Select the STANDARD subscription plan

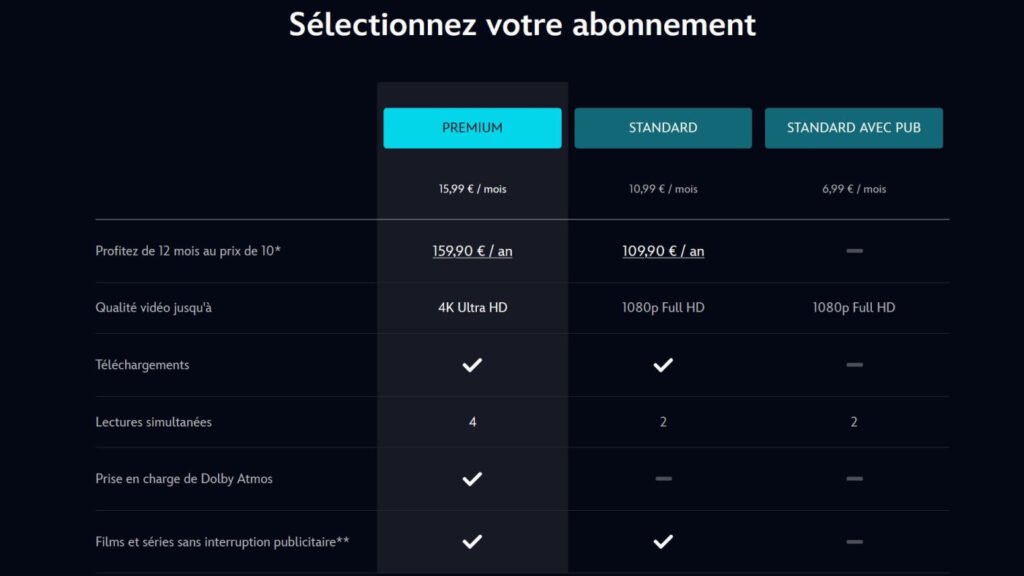click(662, 127)
